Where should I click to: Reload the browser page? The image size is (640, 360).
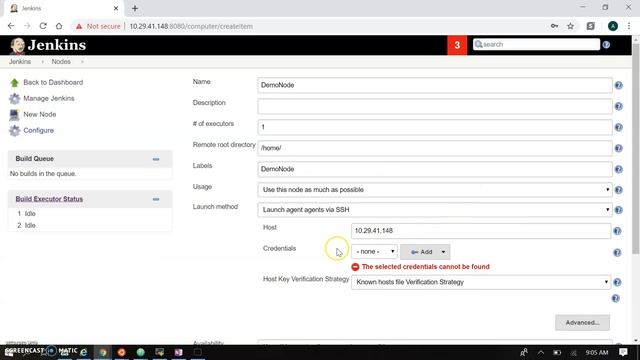tap(43, 26)
